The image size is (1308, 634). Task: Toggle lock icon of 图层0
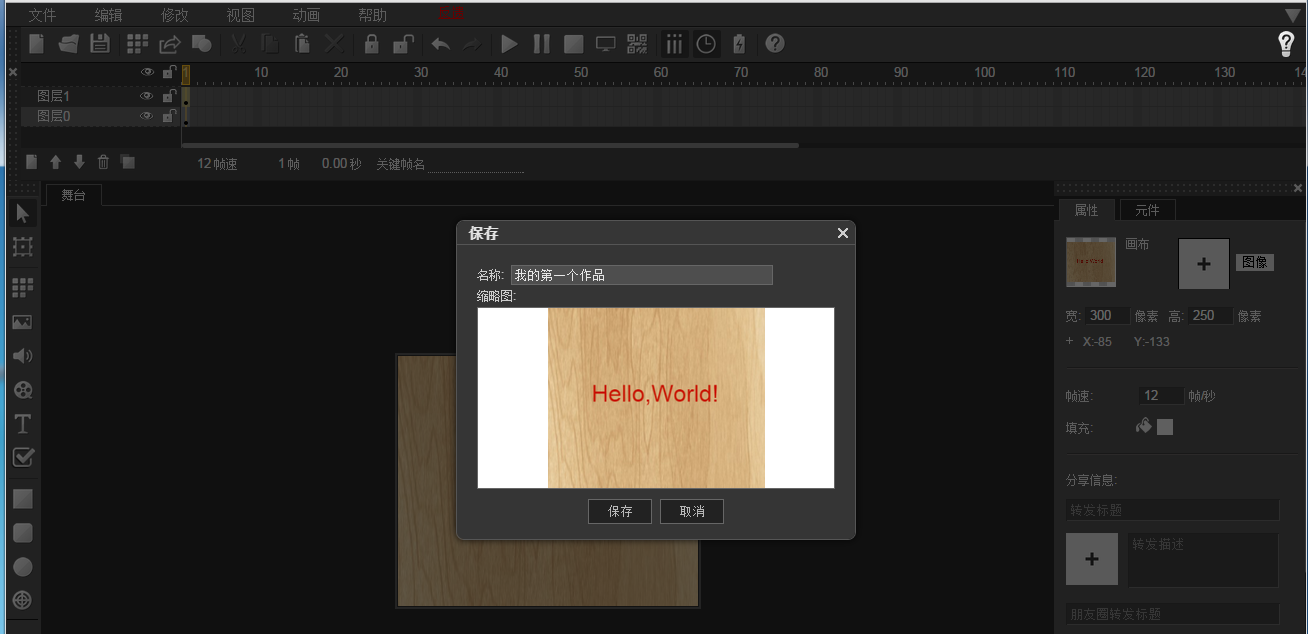pyautogui.click(x=169, y=116)
